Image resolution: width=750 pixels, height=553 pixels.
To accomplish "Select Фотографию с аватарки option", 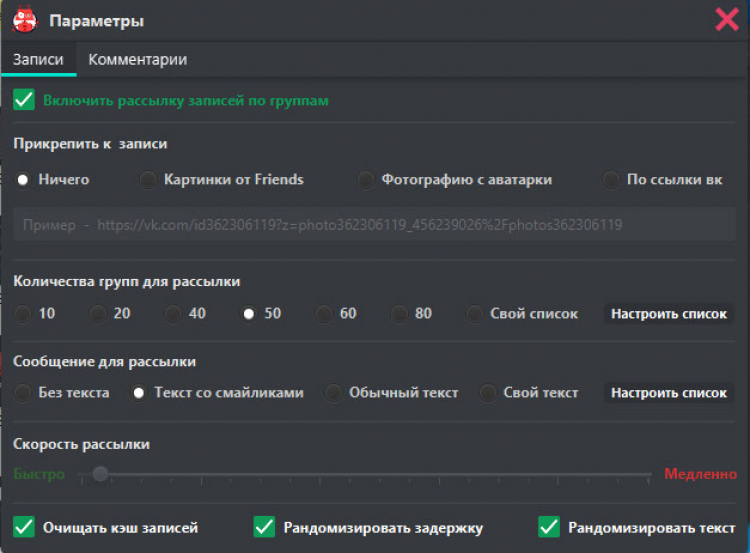I will [365, 180].
